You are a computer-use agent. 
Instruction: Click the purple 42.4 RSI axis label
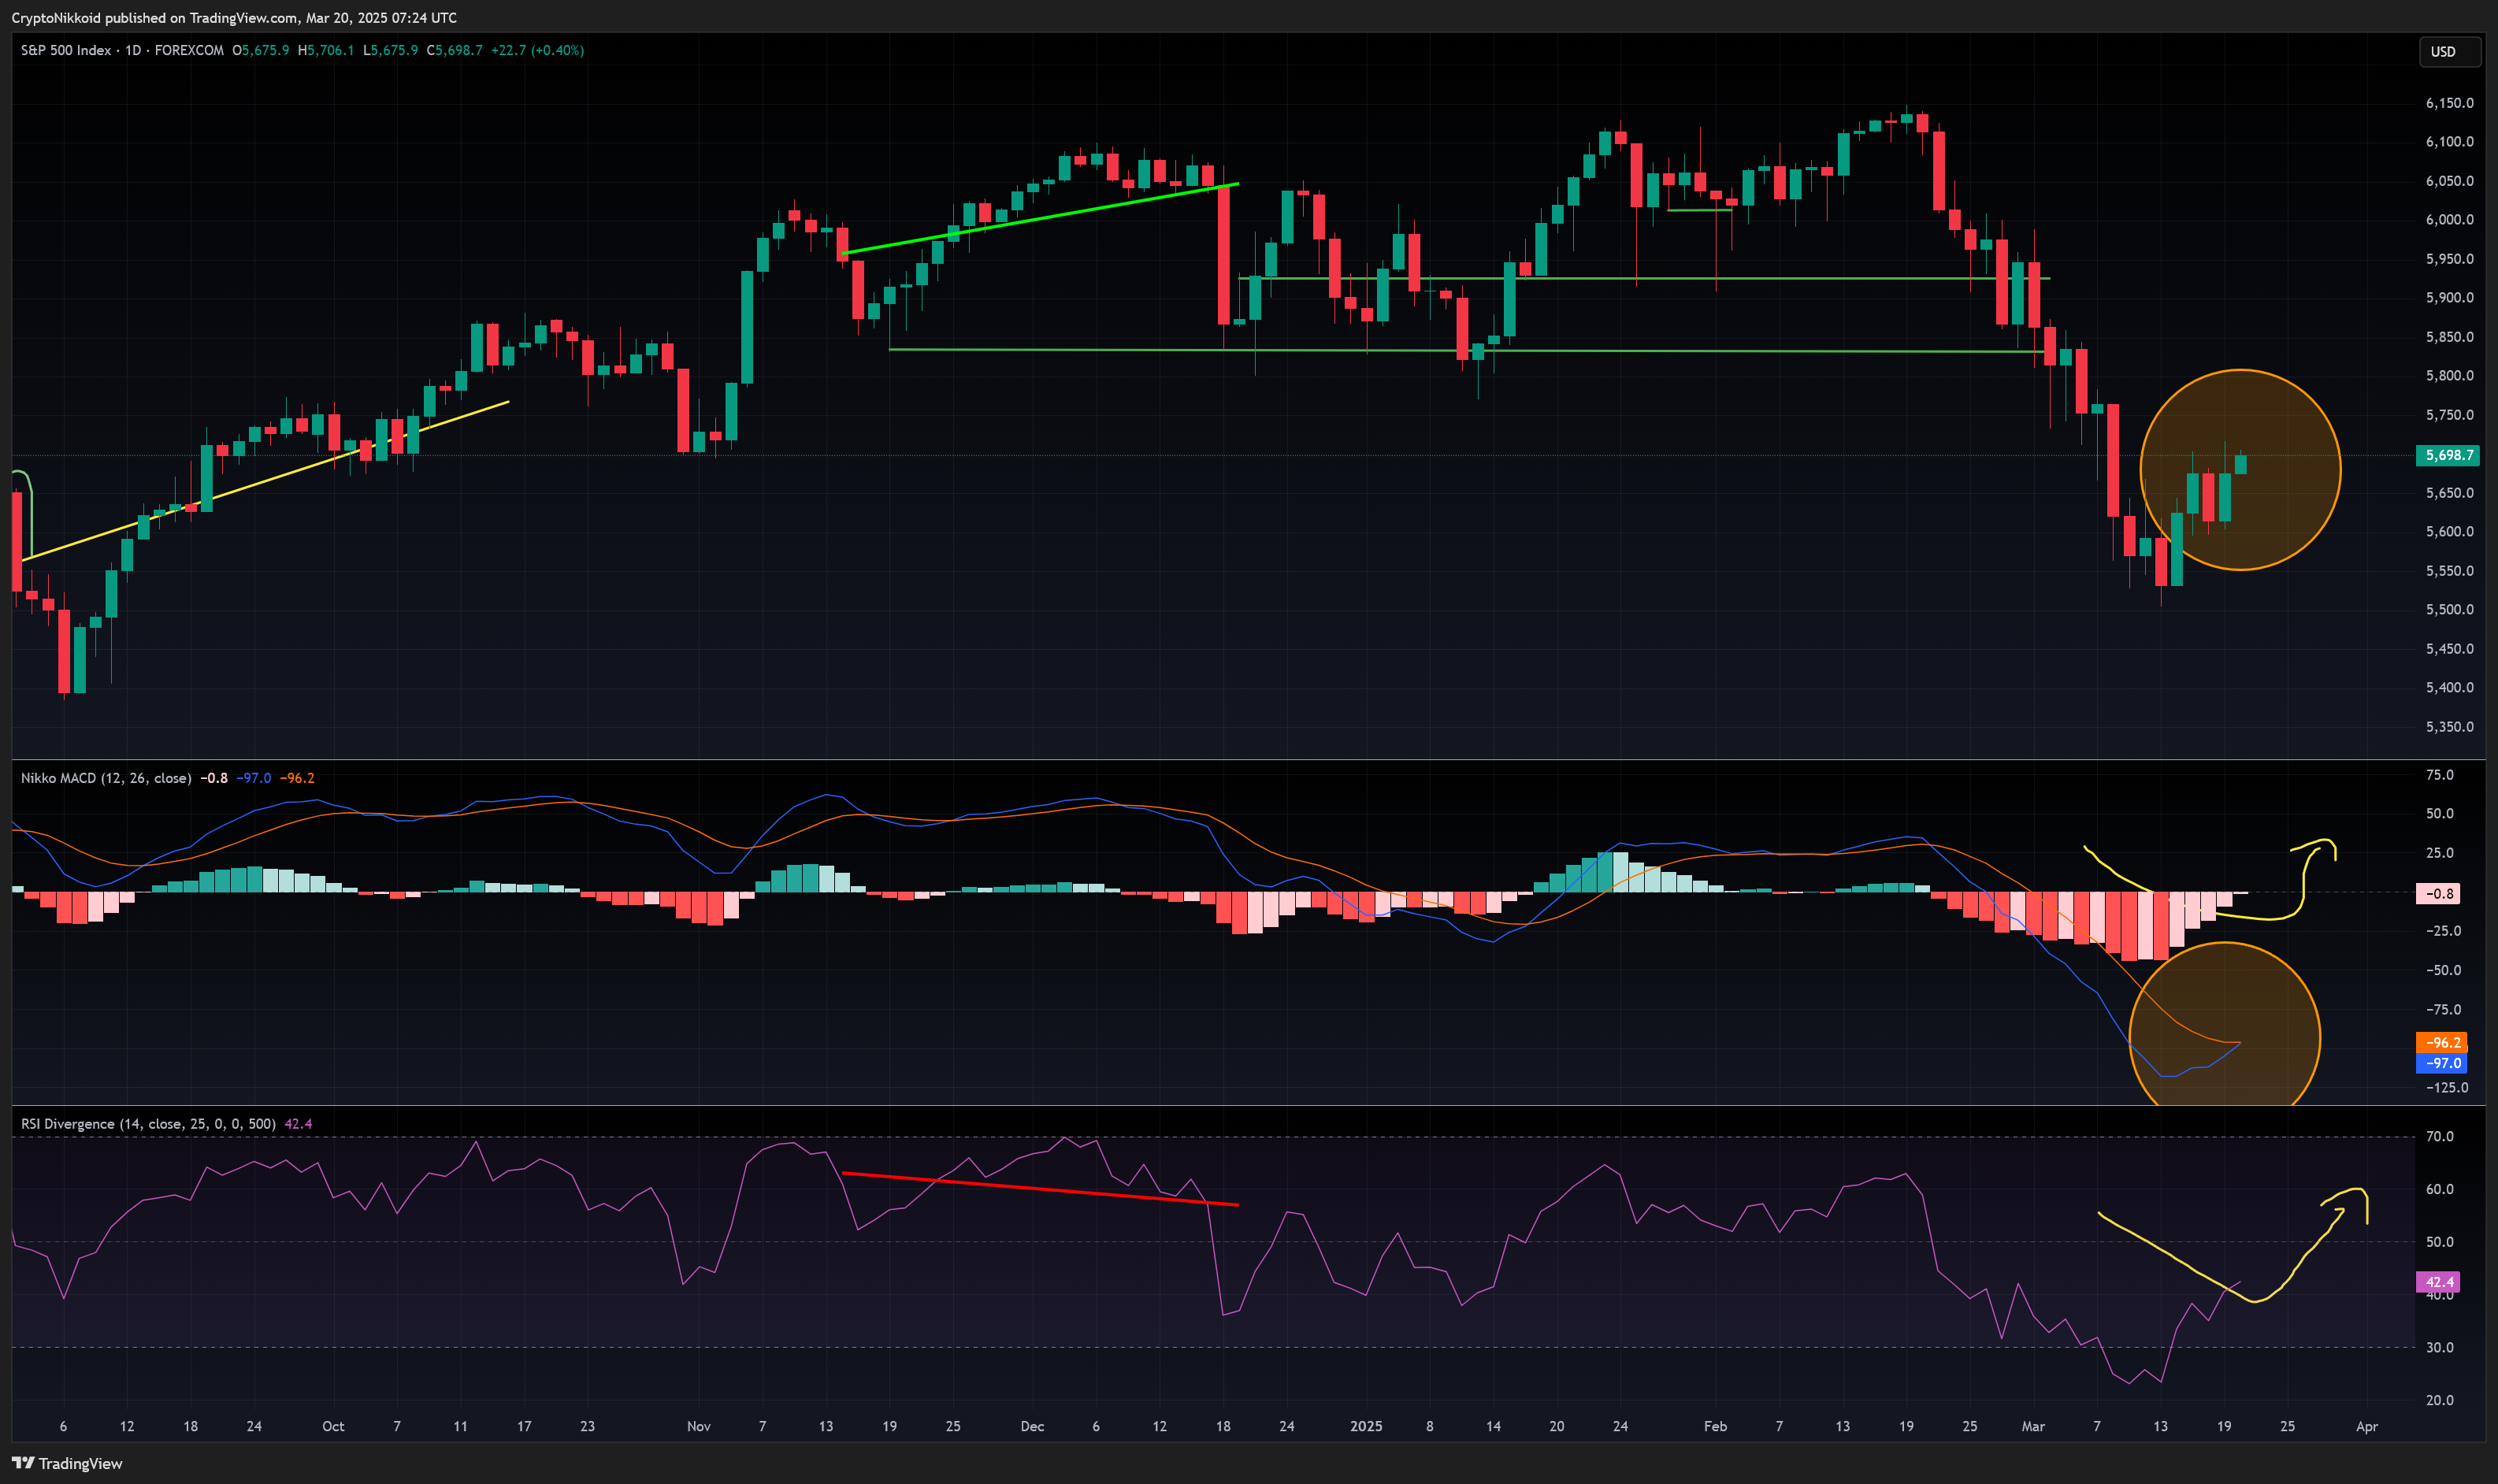point(2437,1282)
